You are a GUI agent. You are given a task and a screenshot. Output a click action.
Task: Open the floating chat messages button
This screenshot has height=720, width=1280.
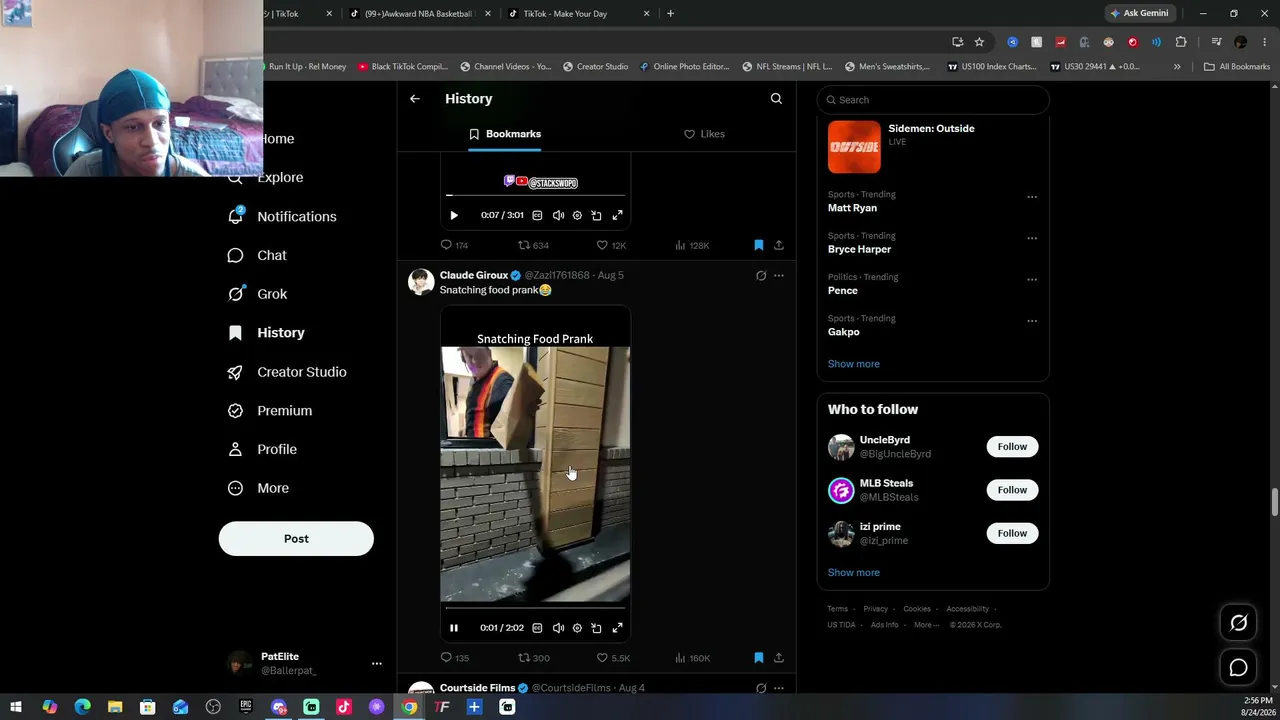coord(1238,667)
